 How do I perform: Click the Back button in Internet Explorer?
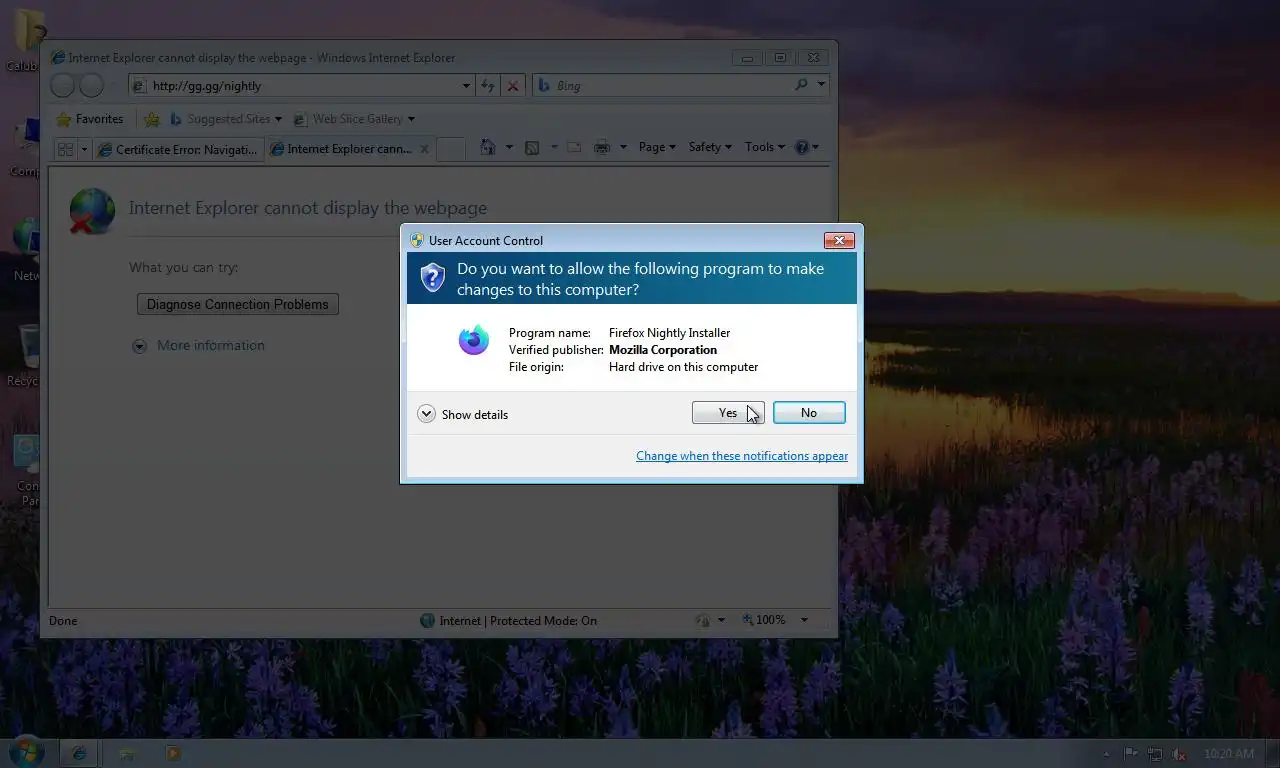click(x=63, y=86)
